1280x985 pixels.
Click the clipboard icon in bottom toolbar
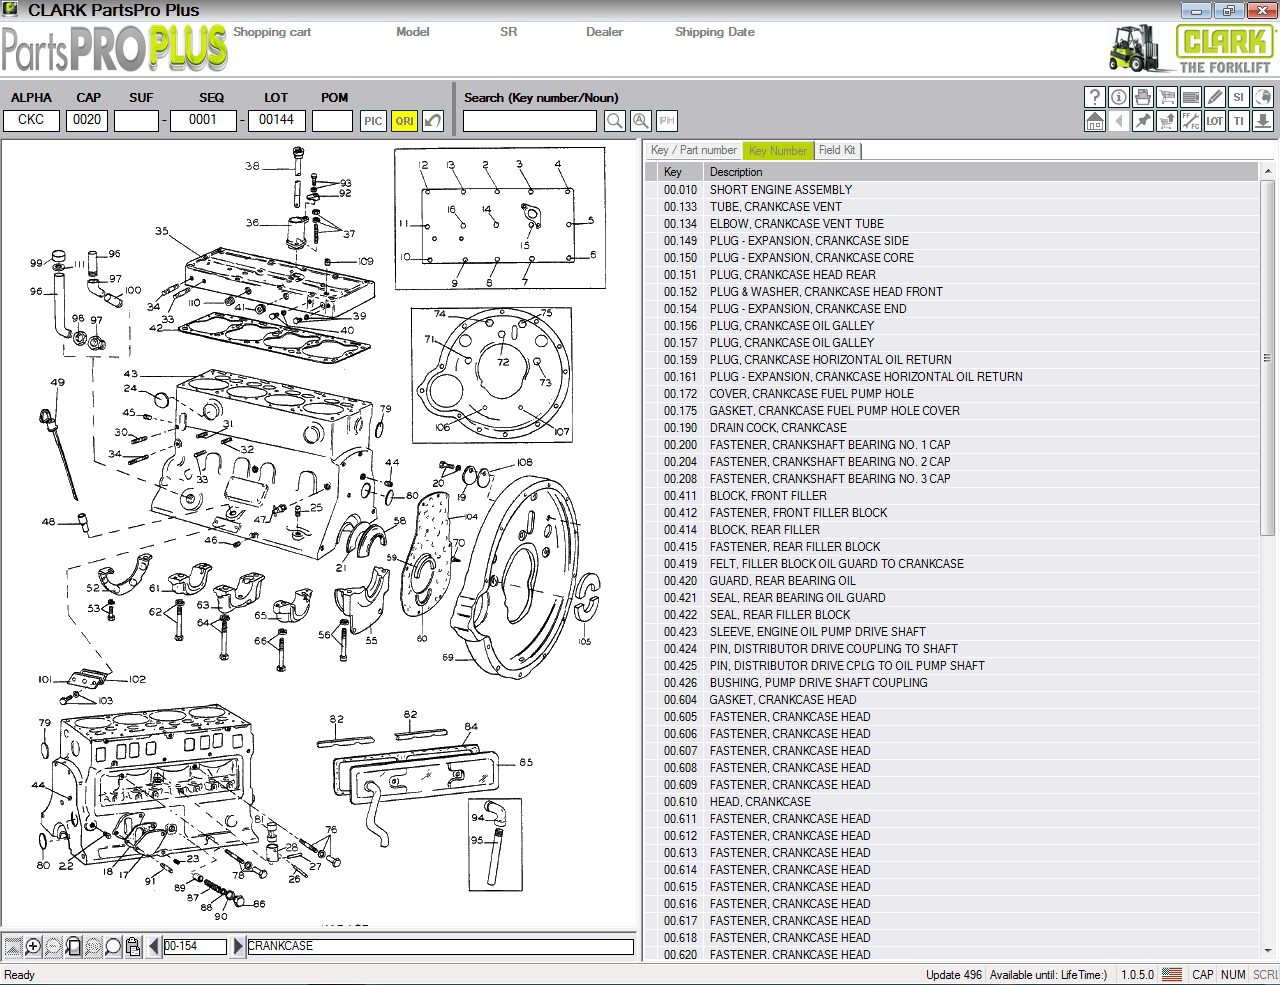click(133, 946)
